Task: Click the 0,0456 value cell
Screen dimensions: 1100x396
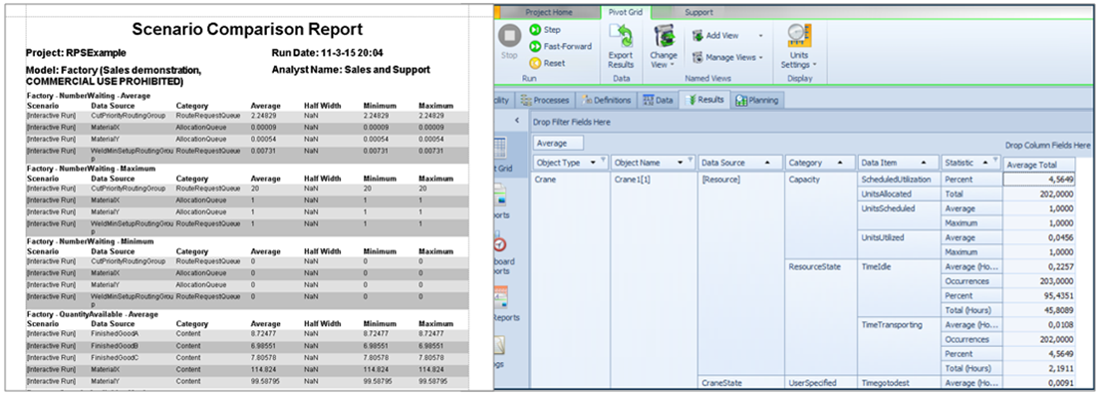Action: (x=1039, y=237)
